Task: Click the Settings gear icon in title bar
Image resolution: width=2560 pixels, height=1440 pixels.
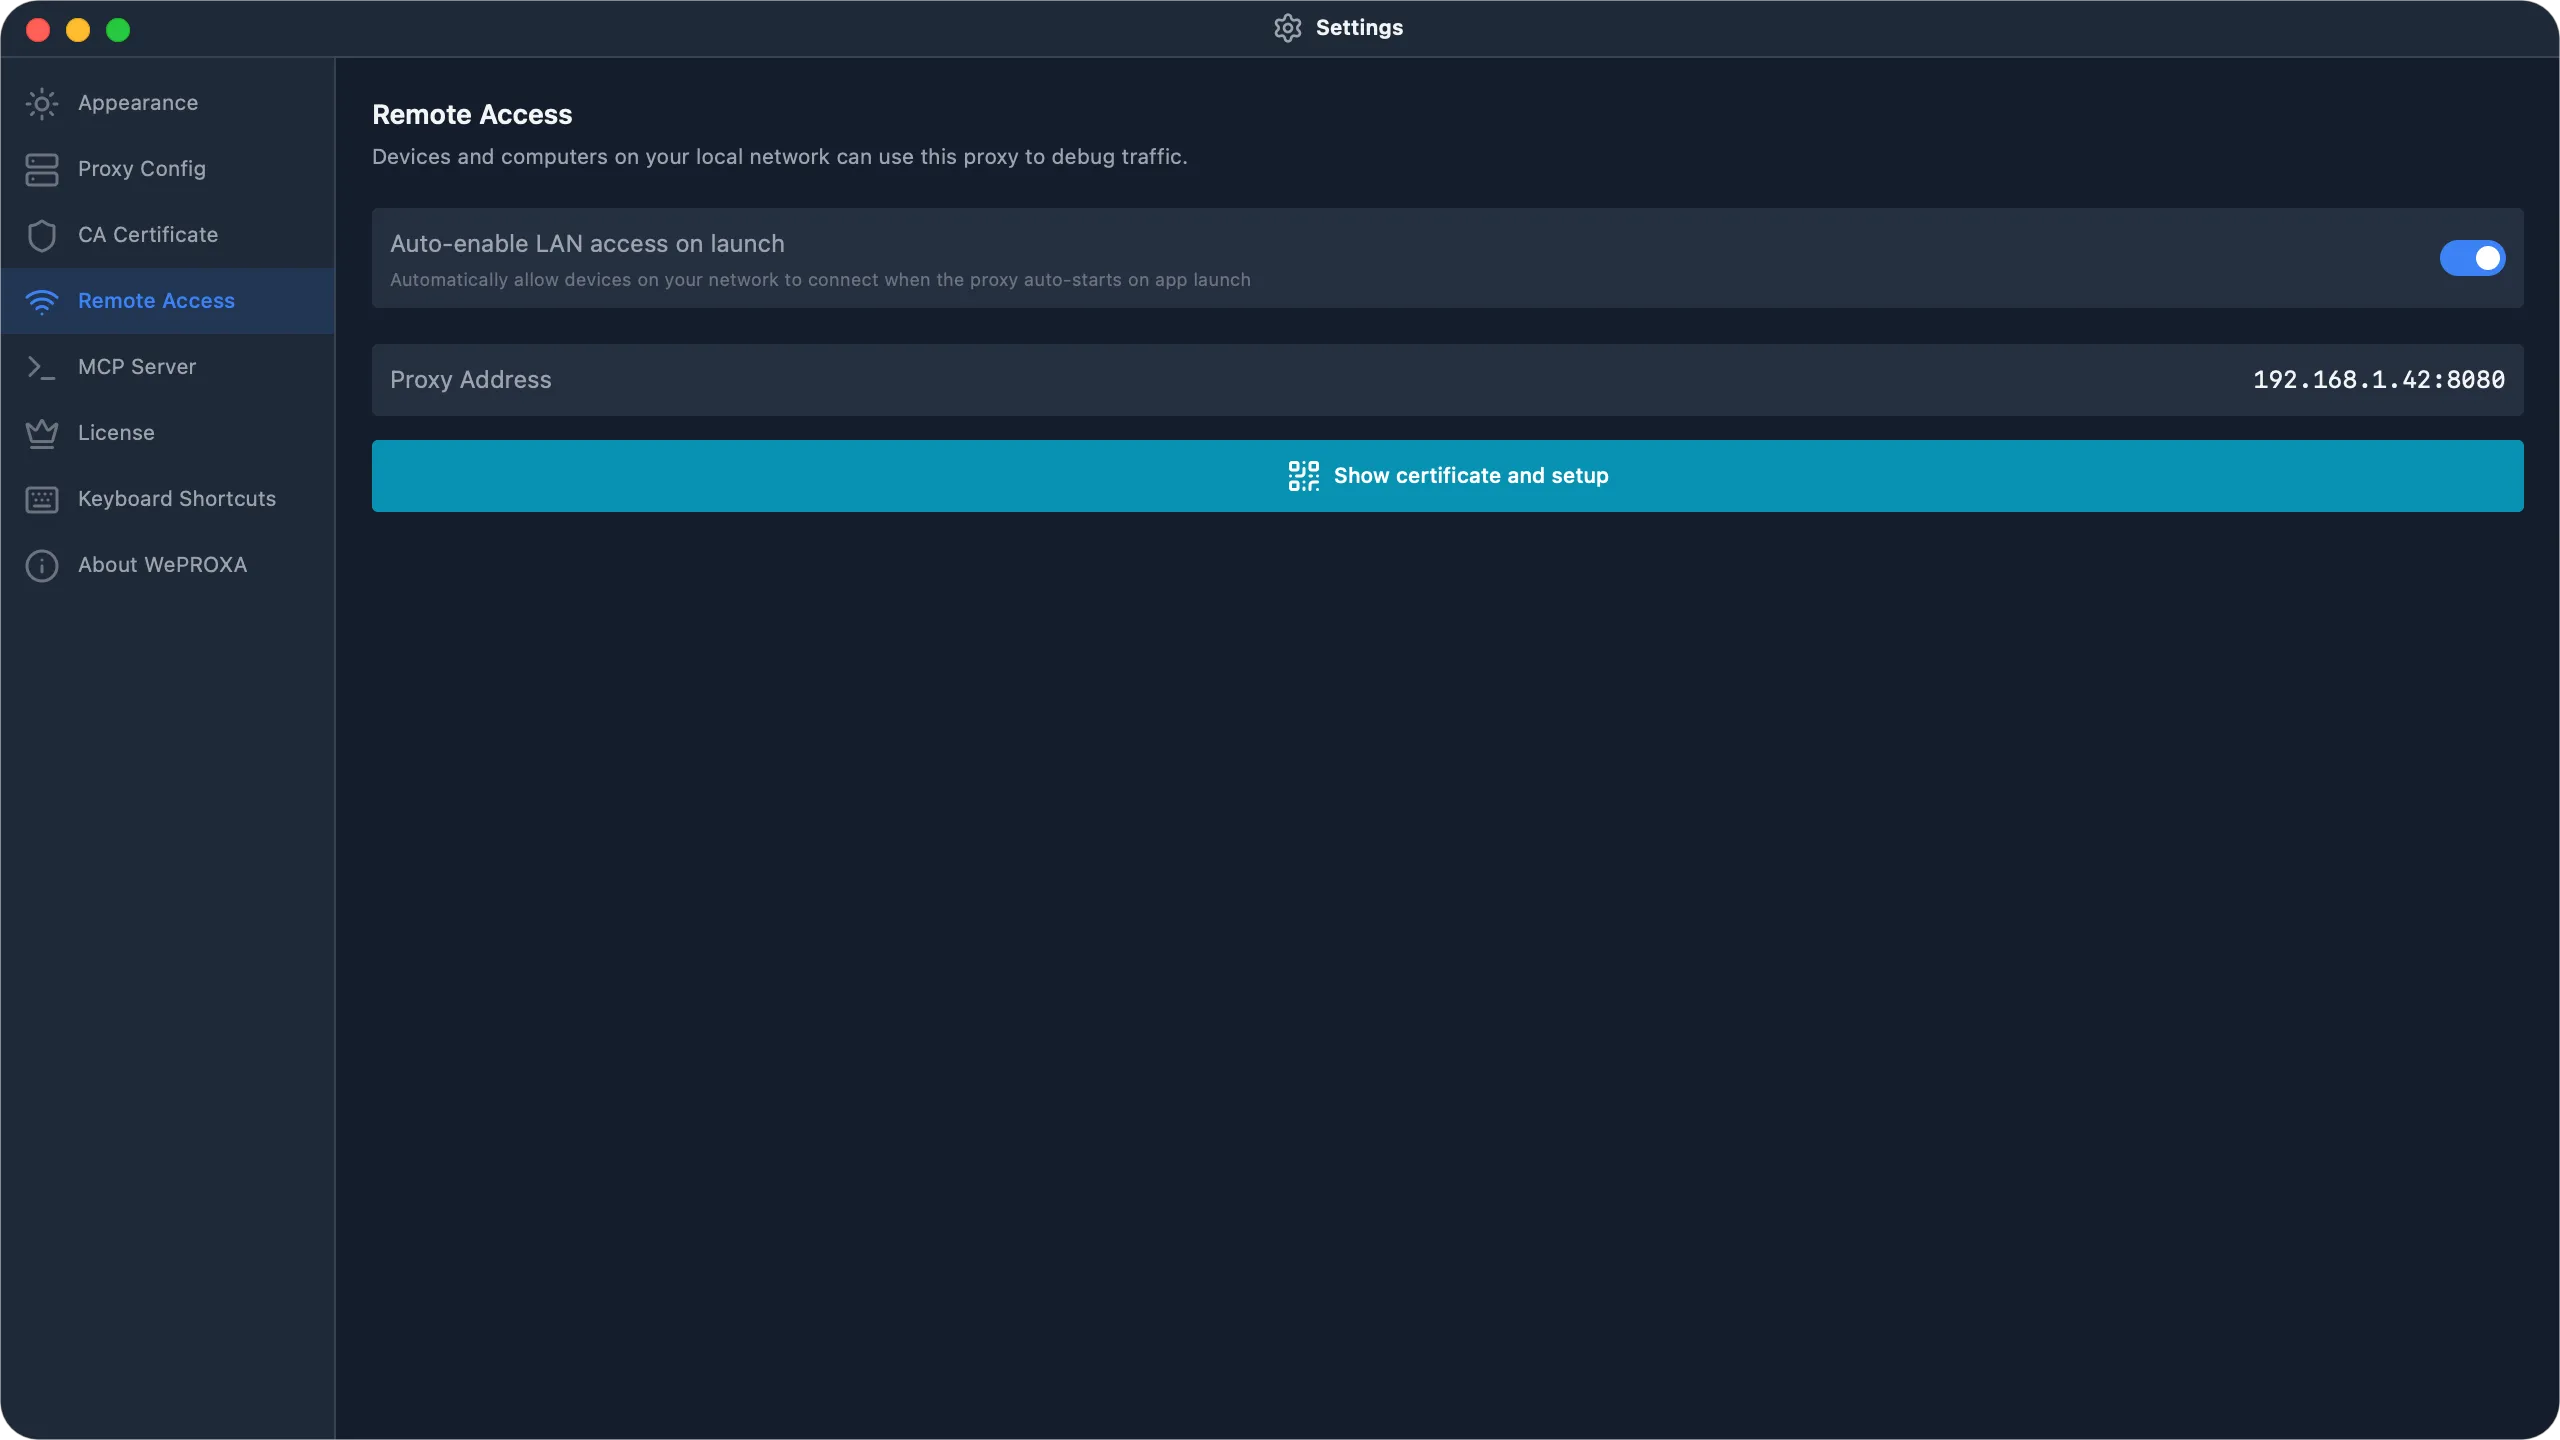Action: (x=1288, y=28)
